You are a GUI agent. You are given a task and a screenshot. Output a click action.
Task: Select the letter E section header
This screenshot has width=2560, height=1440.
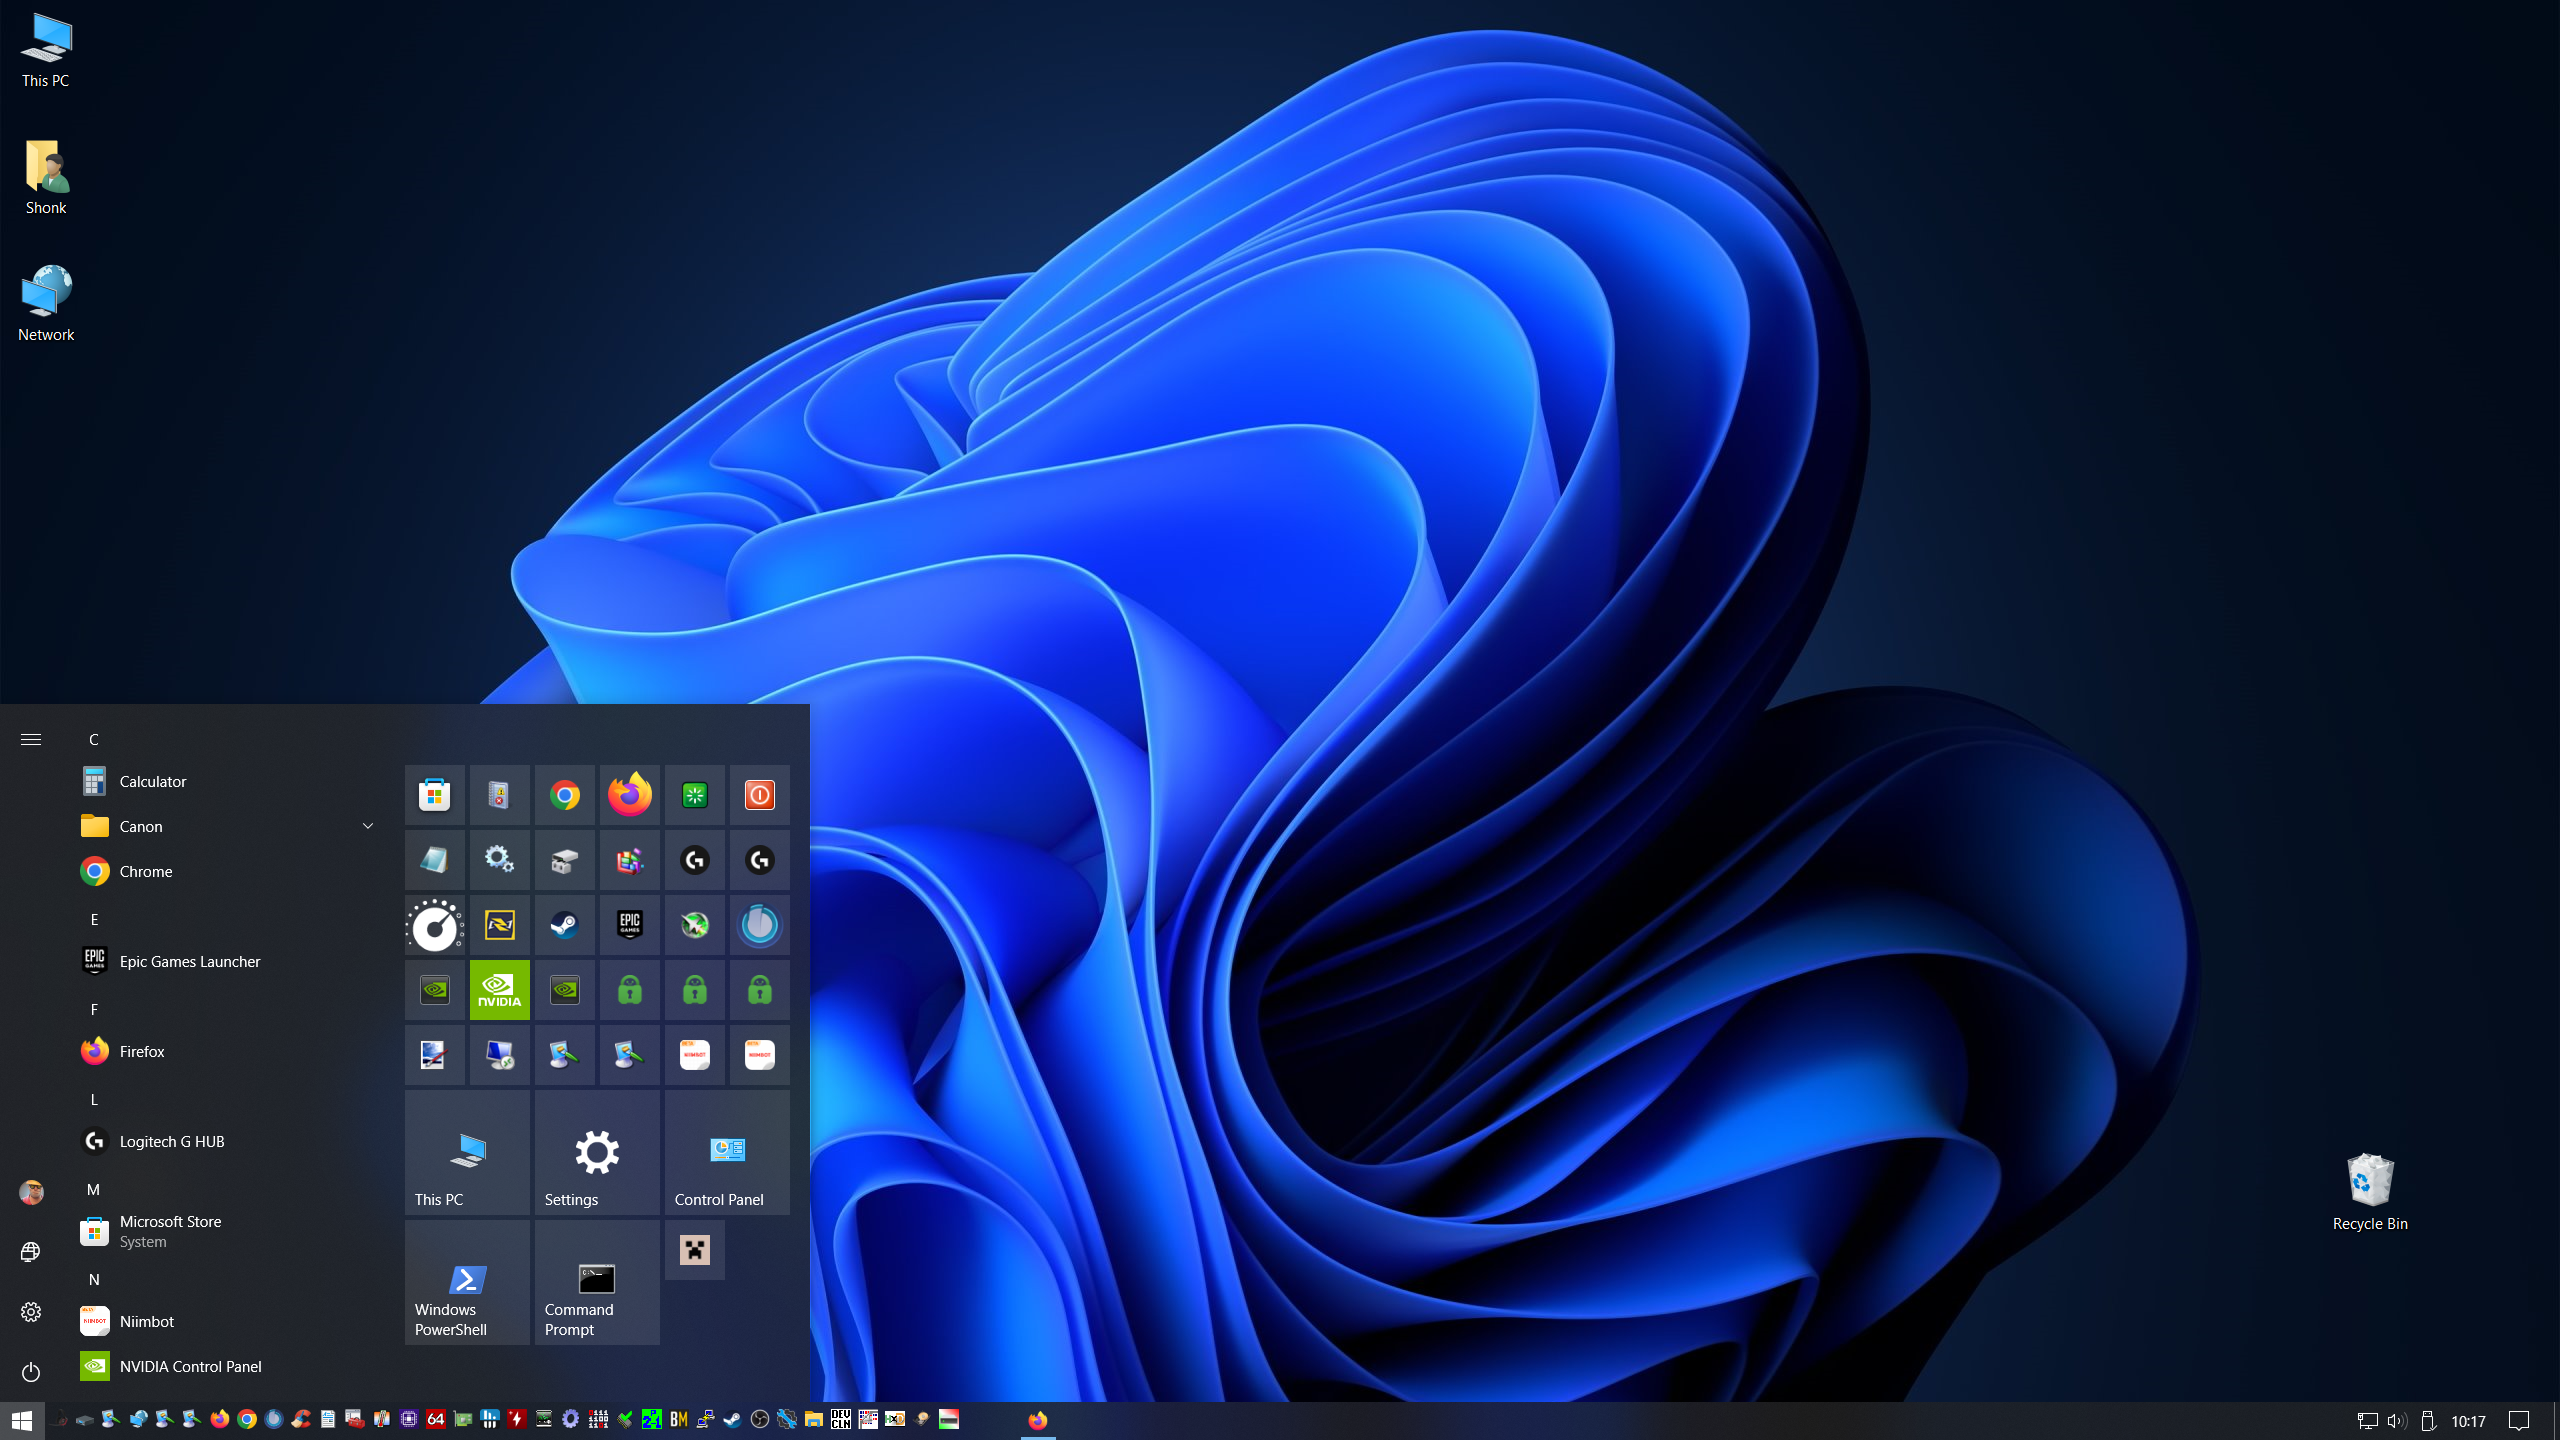pyautogui.click(x=94, y=919)
